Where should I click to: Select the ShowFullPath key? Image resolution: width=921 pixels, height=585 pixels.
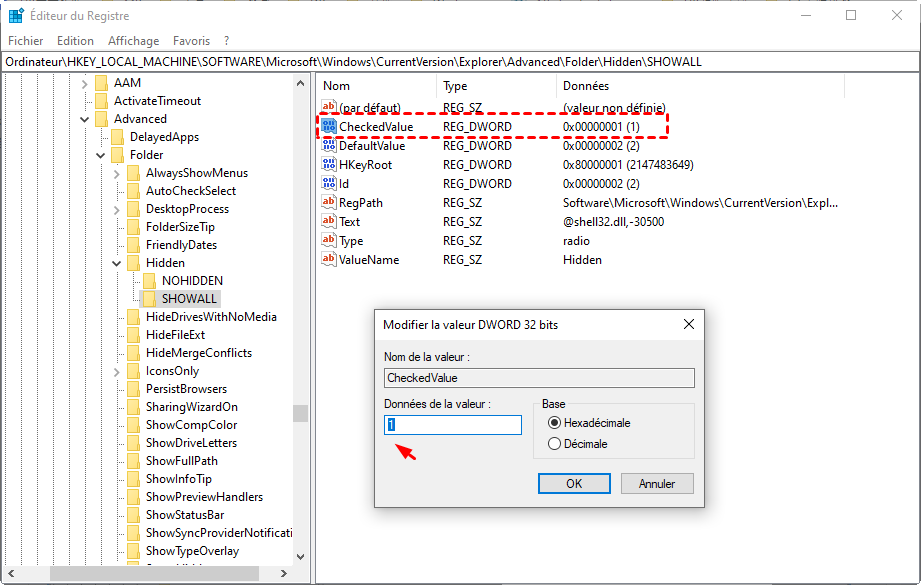[182, 461]
